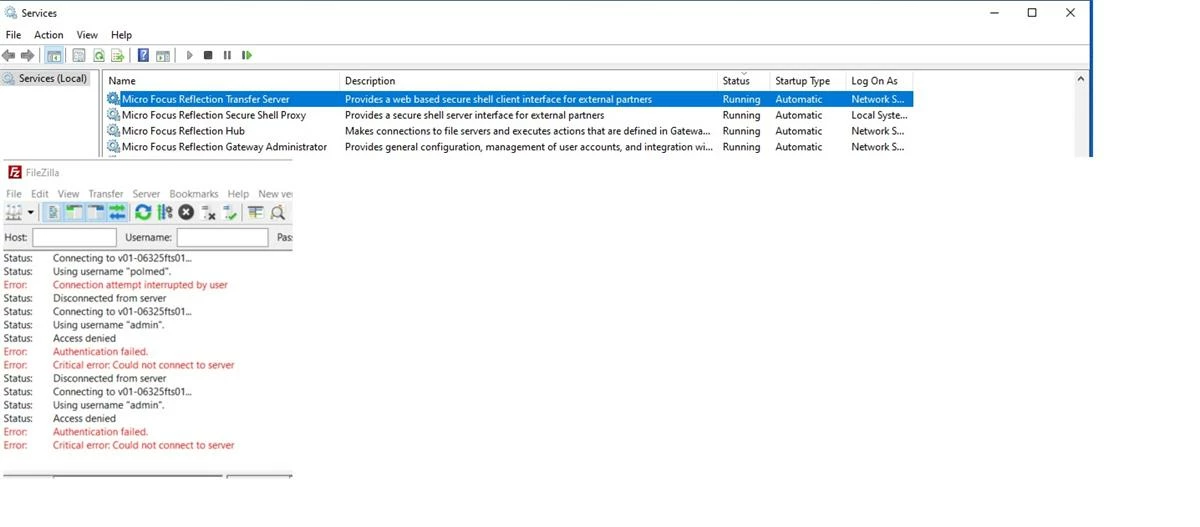Open FileZilla directory listing filters icon
Viewport: 1200px width, 527px height.
click(256, 212)
